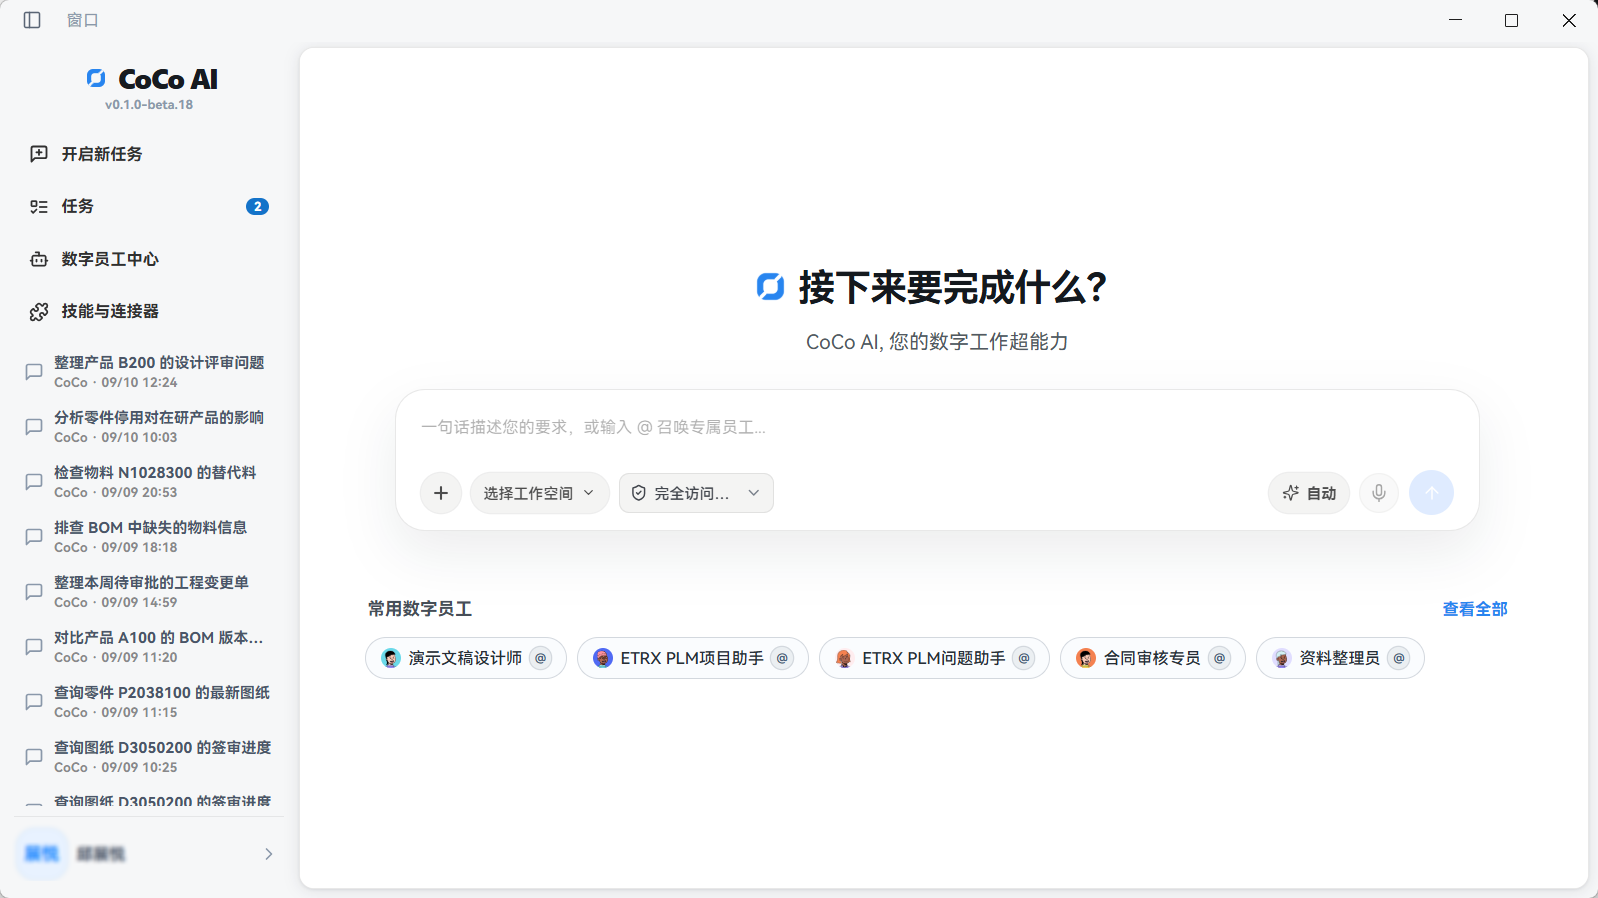Open chat 整理产品 B200 的设计评审问题
This screenshot has height=898, width=1598.
[x=149, y=371]
